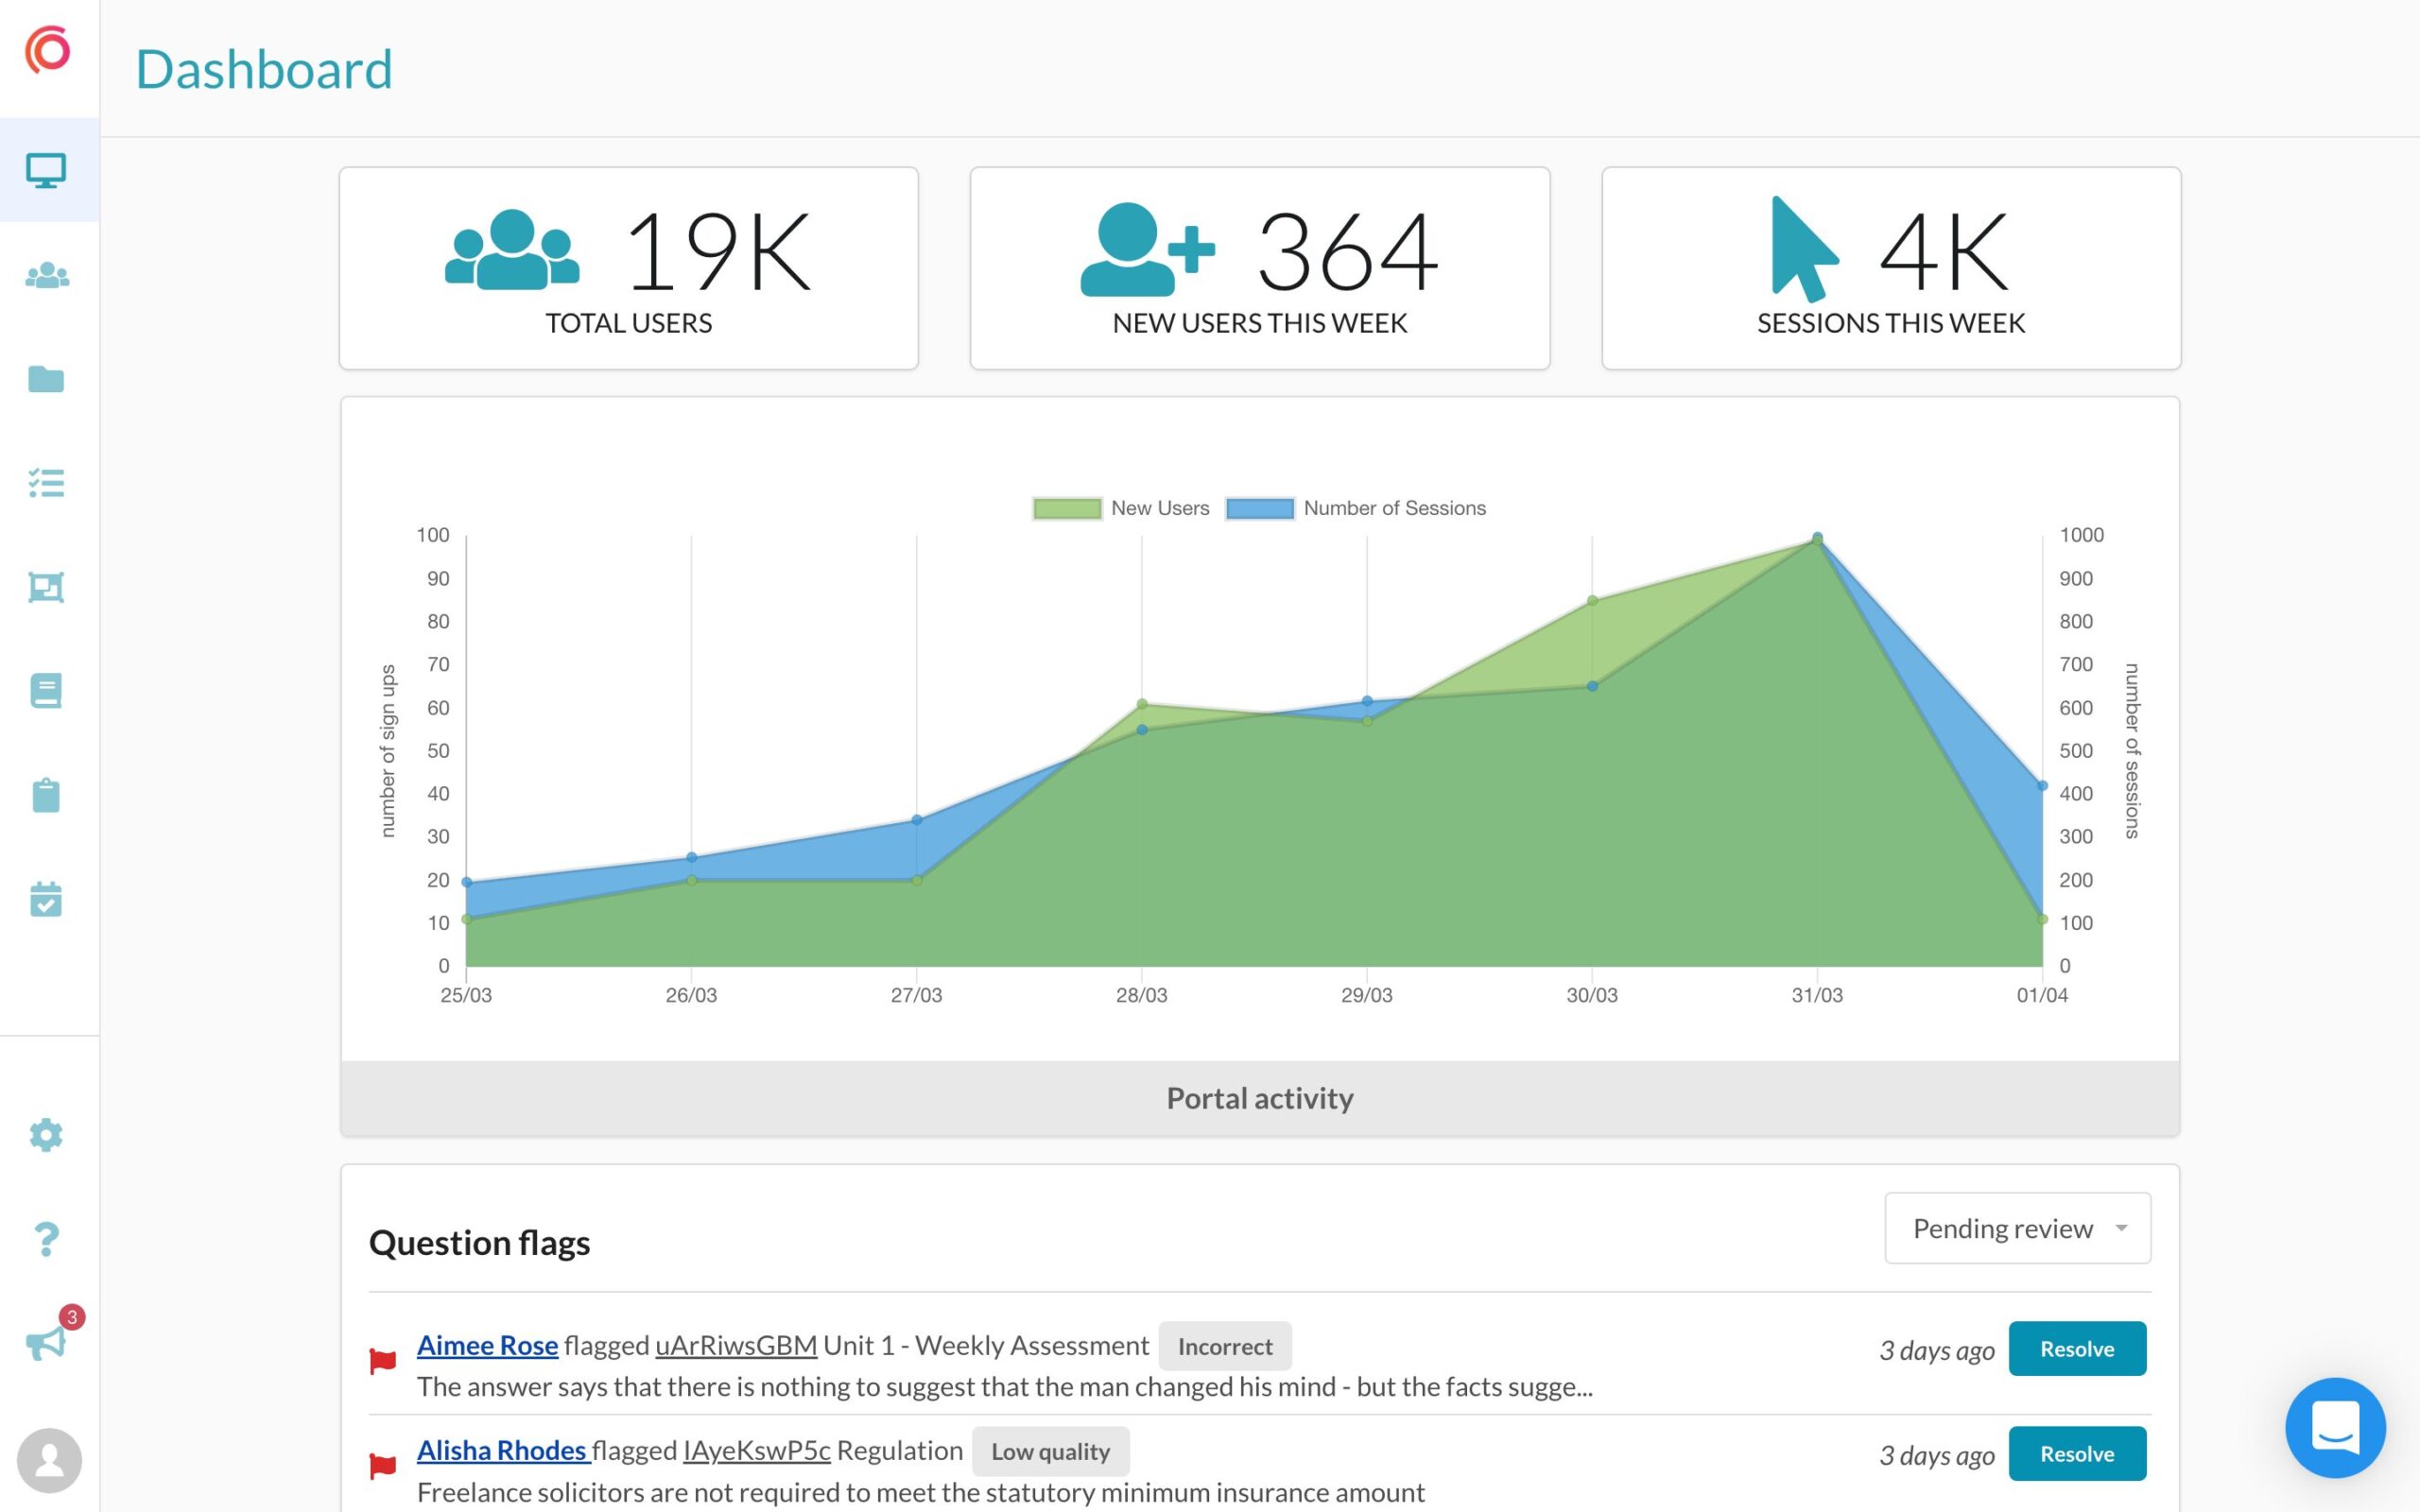Open the user avatar profile menu

coord(49,1460)
